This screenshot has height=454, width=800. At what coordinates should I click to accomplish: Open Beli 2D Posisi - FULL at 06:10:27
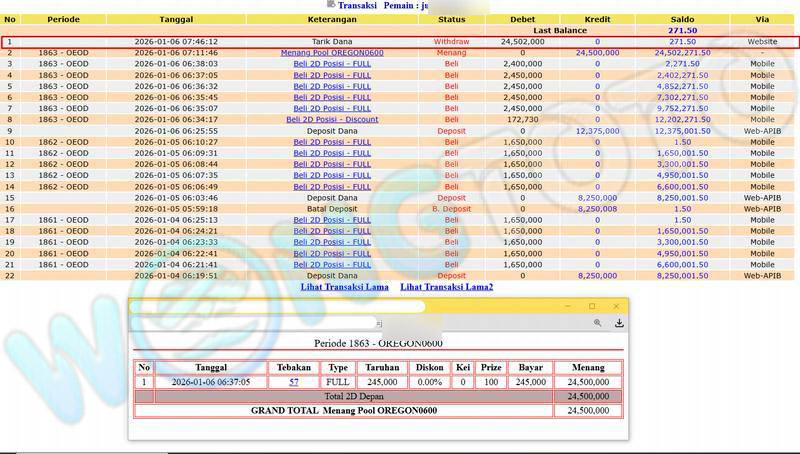point(331,142)
